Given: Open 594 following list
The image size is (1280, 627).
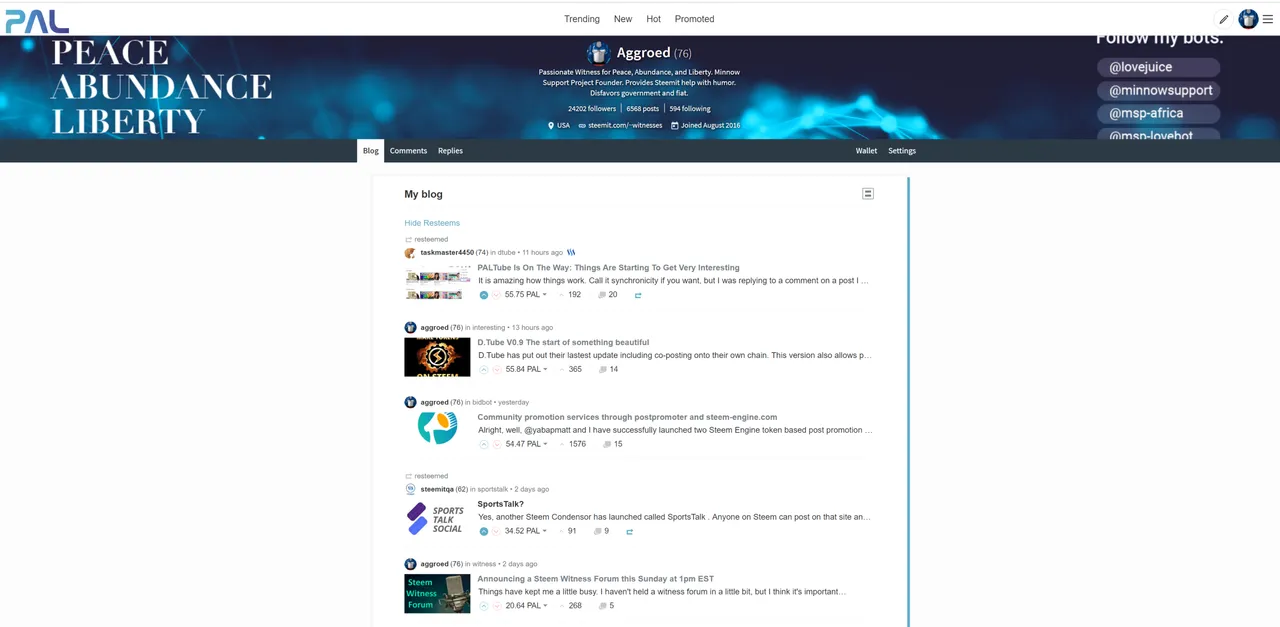Looking at the screenshot, I should coord(690,108).
